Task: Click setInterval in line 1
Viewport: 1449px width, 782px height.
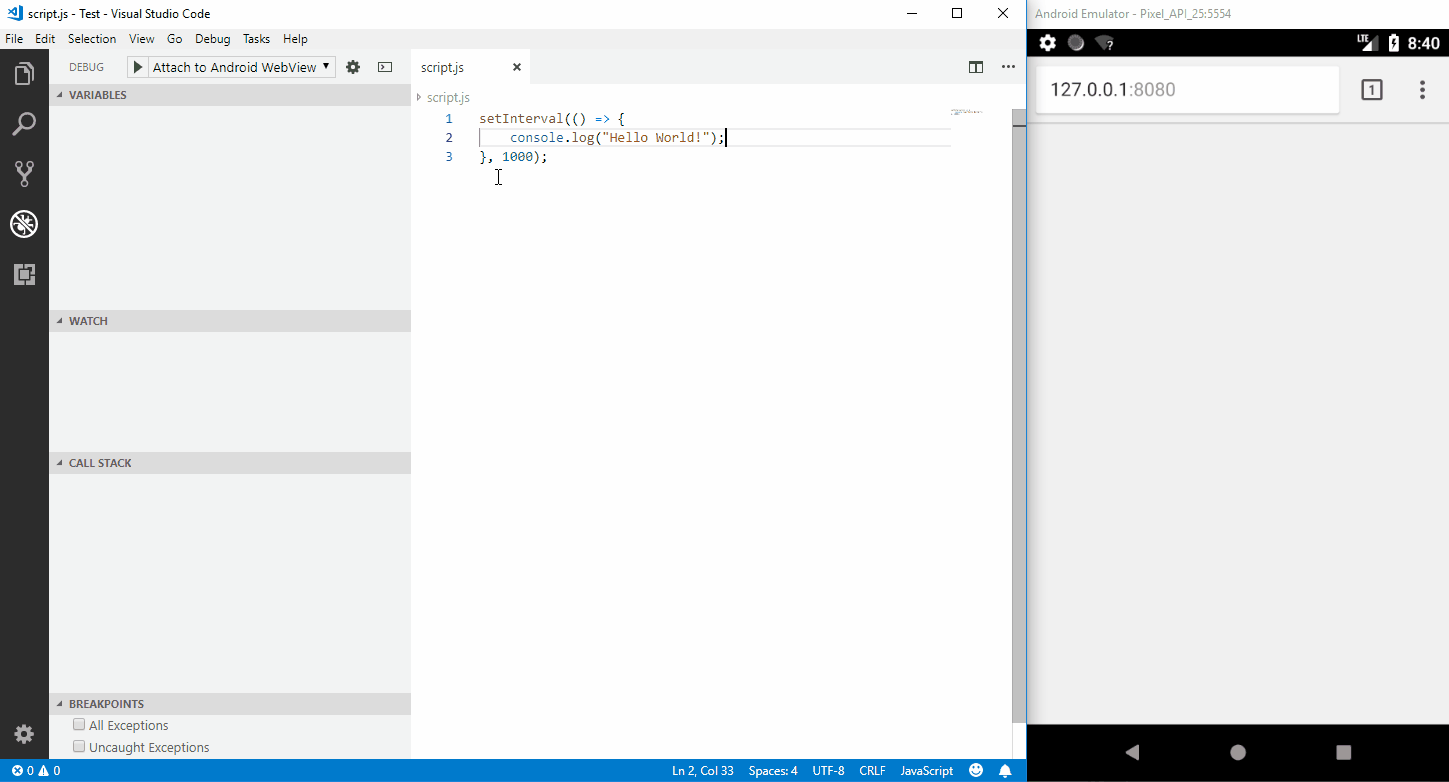Action: [521, 119]
